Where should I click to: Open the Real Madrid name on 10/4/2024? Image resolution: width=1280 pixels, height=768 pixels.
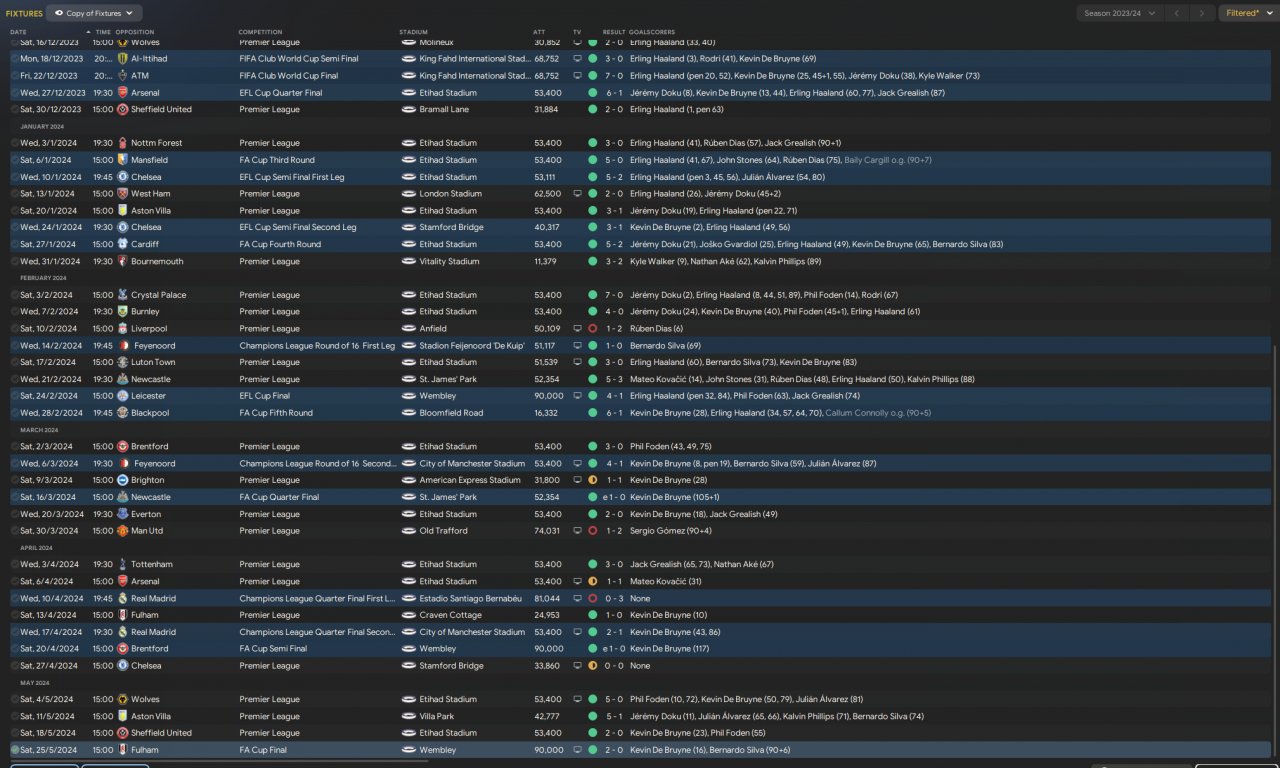pos(154,598)
